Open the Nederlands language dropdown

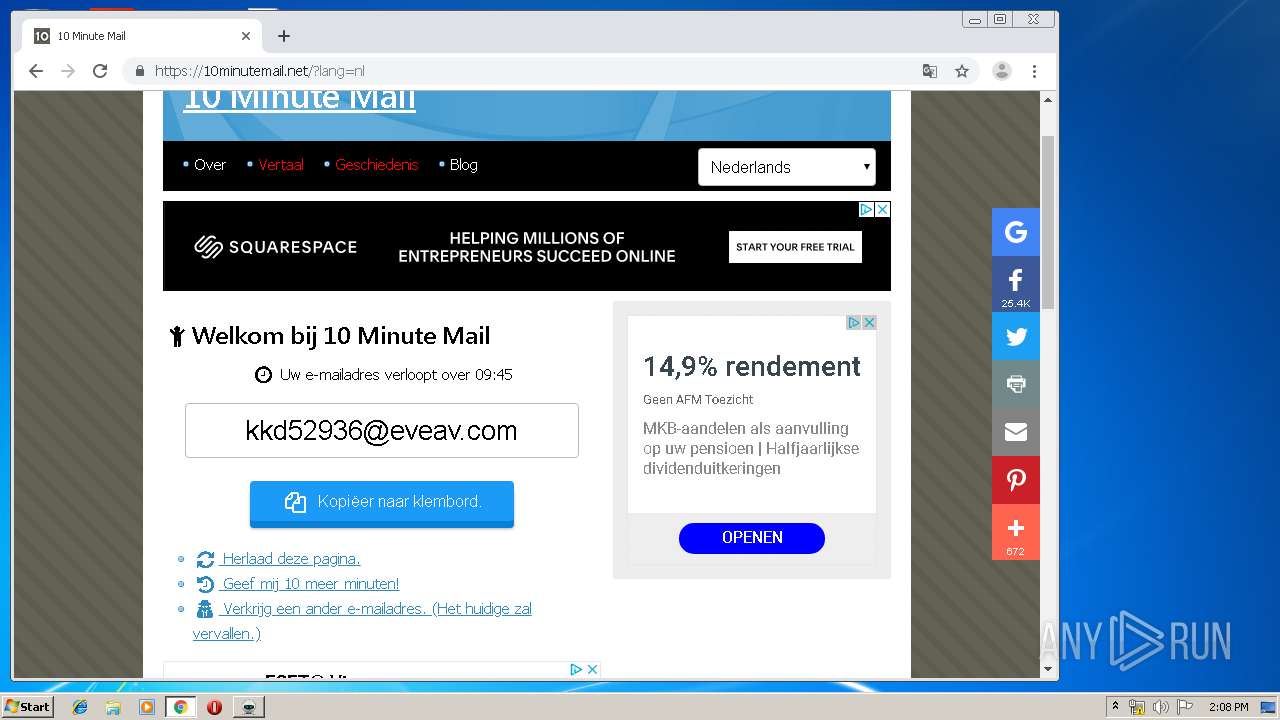(787, 167)
